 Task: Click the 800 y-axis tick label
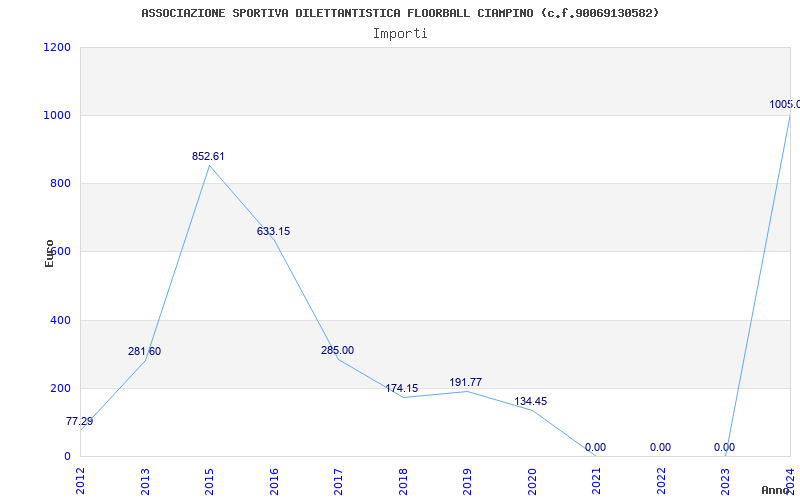pos(60,184)
